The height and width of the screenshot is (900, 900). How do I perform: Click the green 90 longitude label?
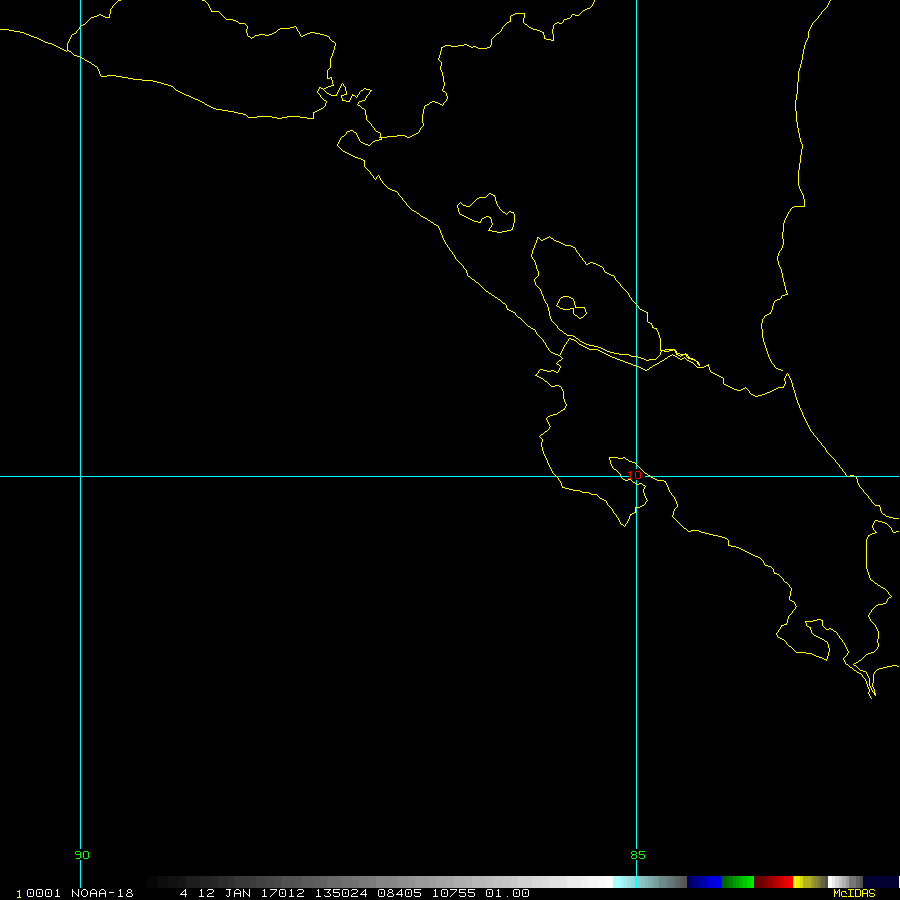coord(82,855)
